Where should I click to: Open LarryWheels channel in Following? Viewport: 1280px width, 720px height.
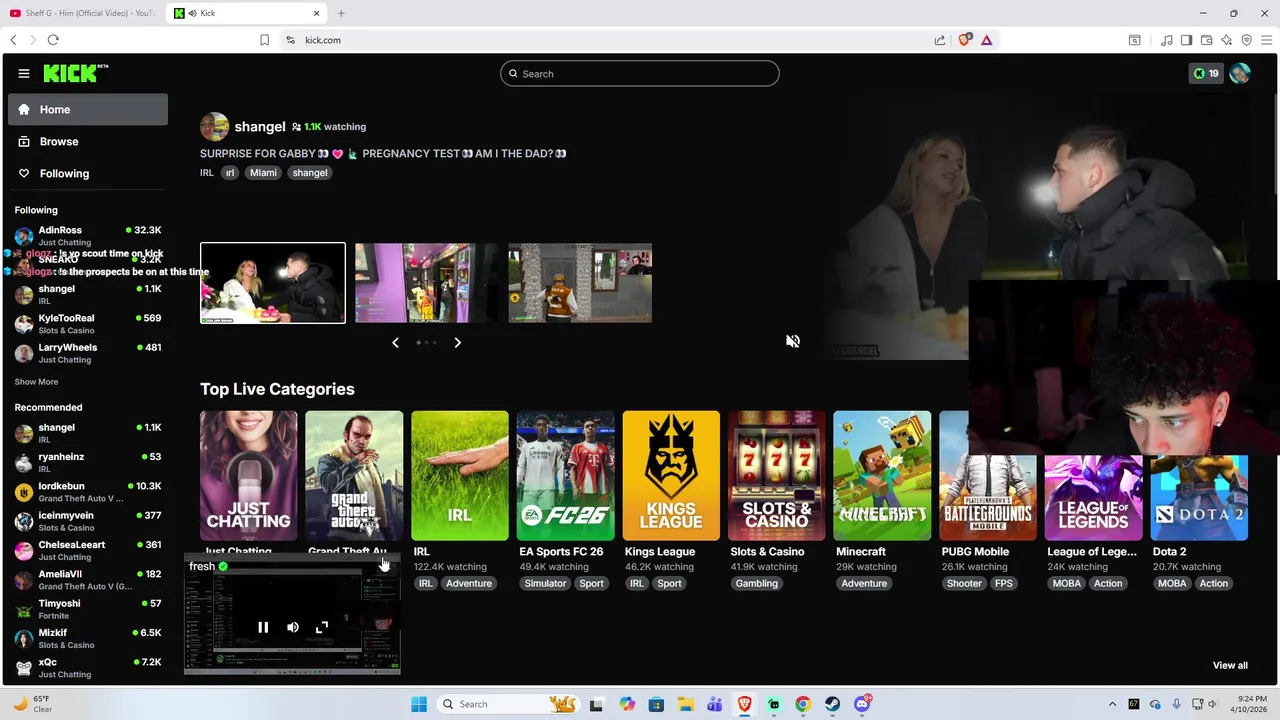click(x=88, y=352)
